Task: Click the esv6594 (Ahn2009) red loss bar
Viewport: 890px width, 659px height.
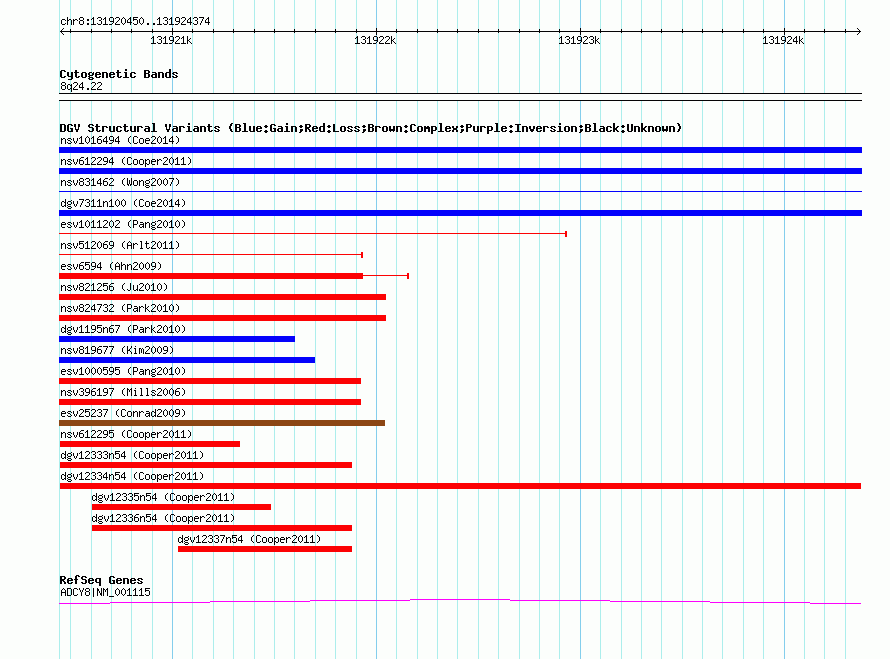Action: pyautogui.click(x=211, y=276)
